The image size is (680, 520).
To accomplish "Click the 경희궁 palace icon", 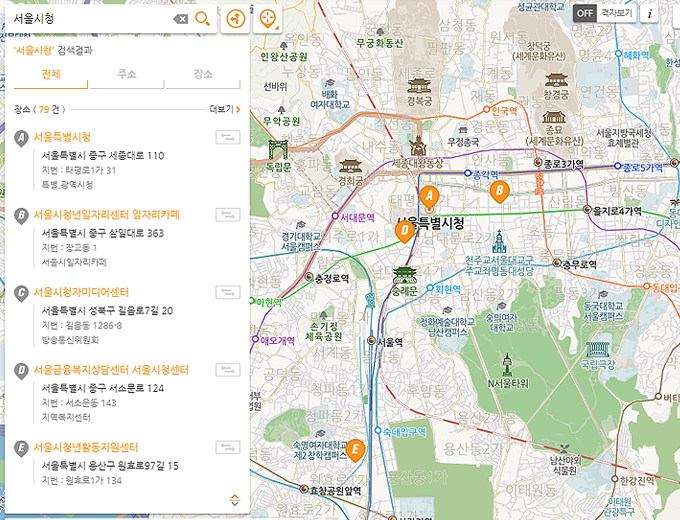I will coord(350,167).
